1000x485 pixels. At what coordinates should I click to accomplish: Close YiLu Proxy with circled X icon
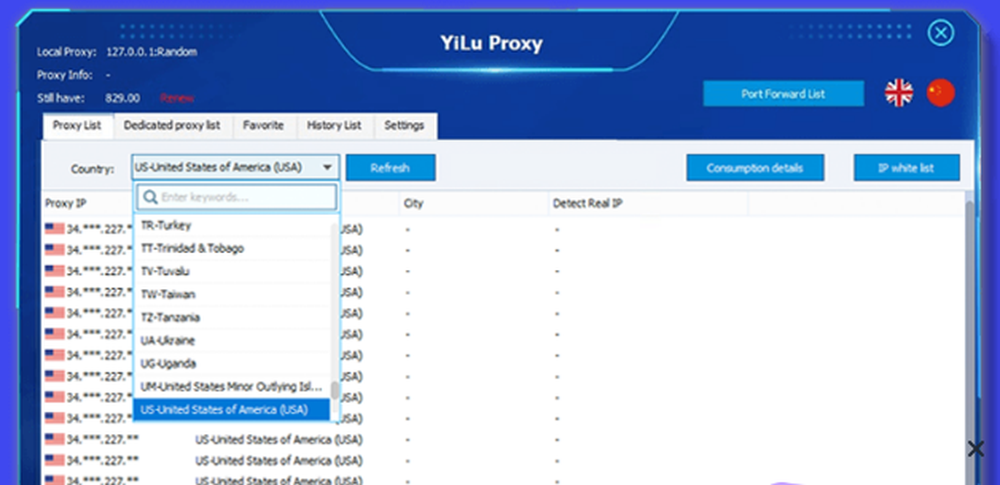click(941, 33)
